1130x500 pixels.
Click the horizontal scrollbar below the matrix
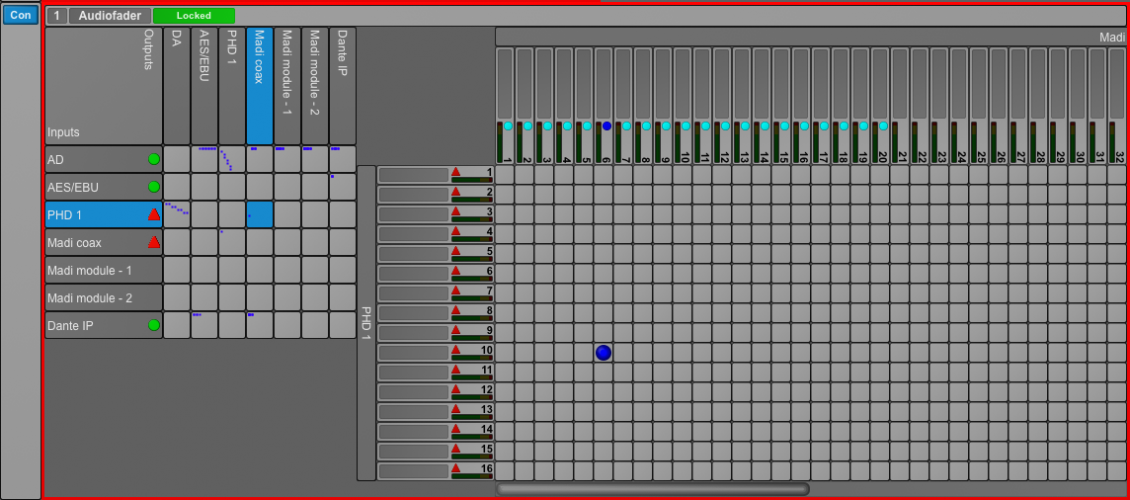tap(652, 489)
